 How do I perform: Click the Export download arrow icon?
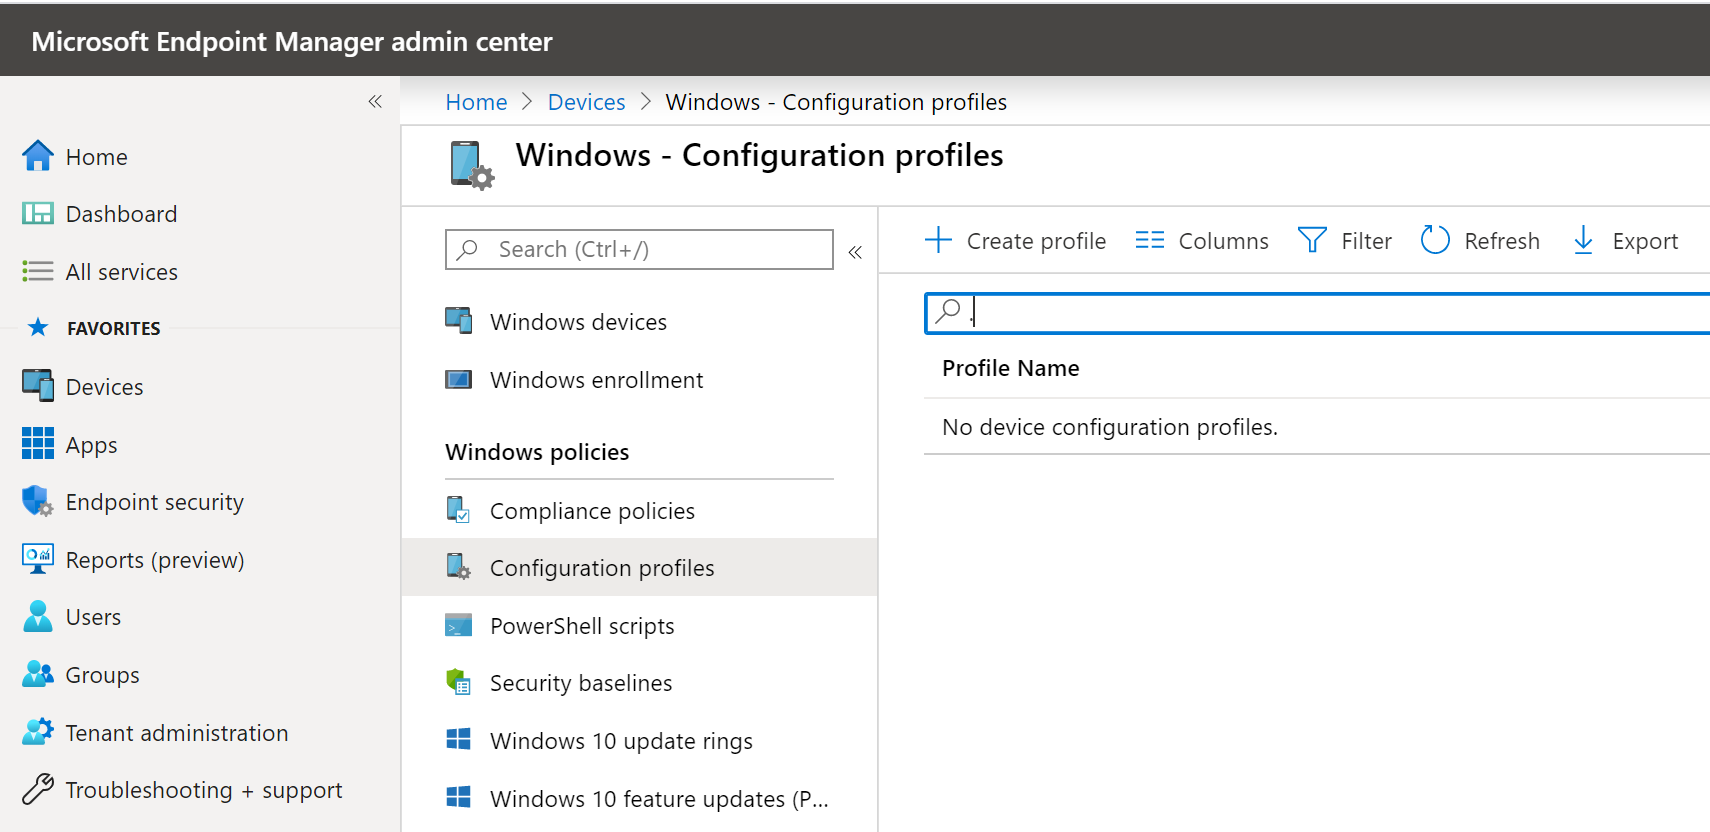coord(1583,240)
